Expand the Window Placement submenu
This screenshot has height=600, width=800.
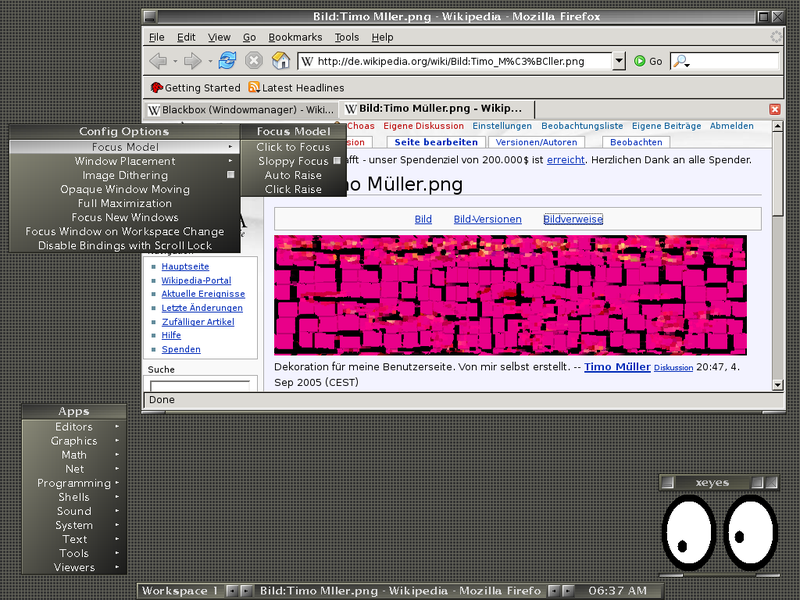pyautogui.click(x=125, y=160)
